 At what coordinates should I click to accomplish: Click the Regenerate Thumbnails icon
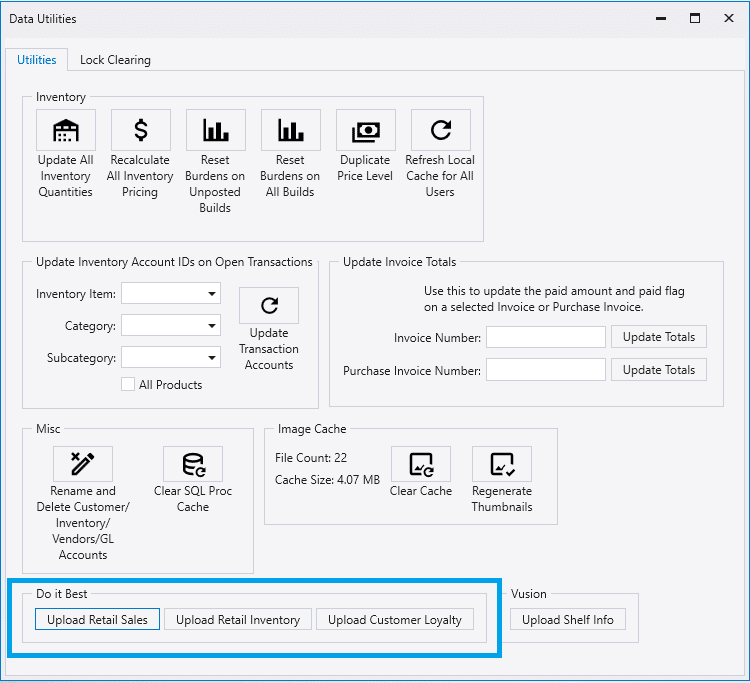(502, 464)
